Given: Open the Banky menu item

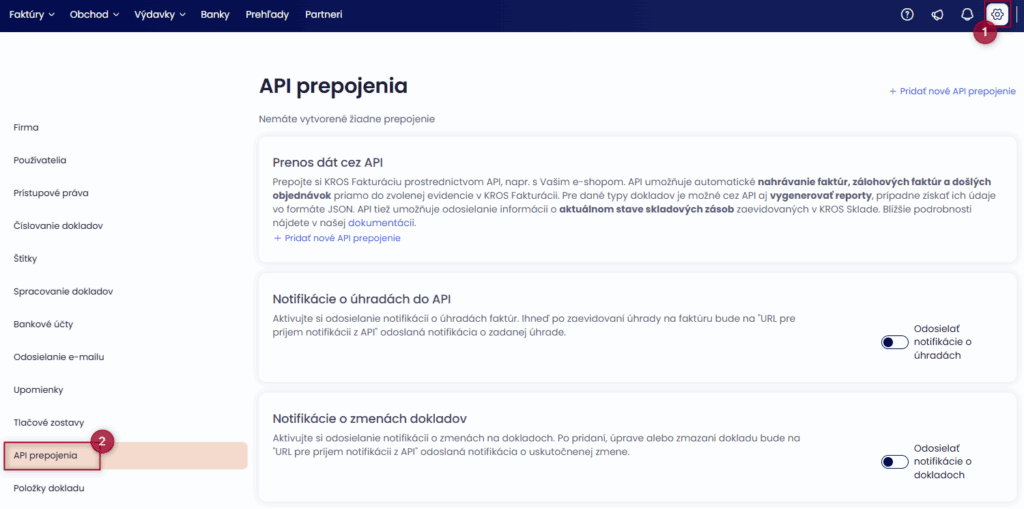Looking at the screenshot, I should pos(214,15).
